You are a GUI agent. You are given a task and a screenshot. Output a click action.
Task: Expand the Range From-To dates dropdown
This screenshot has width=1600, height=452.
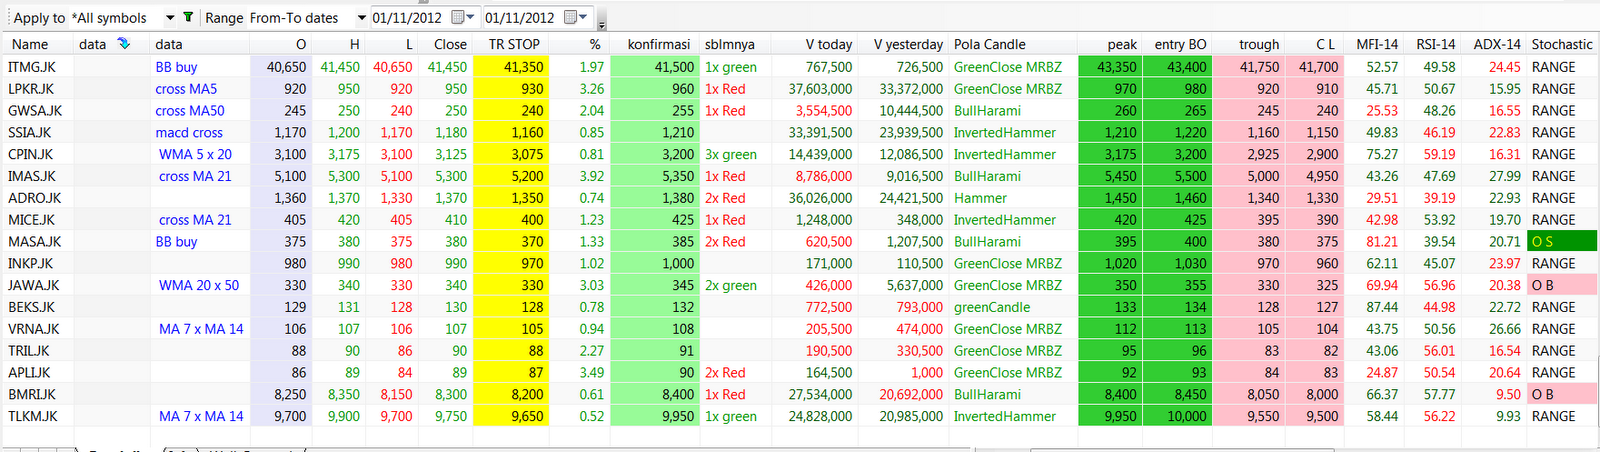pos(361,18)
